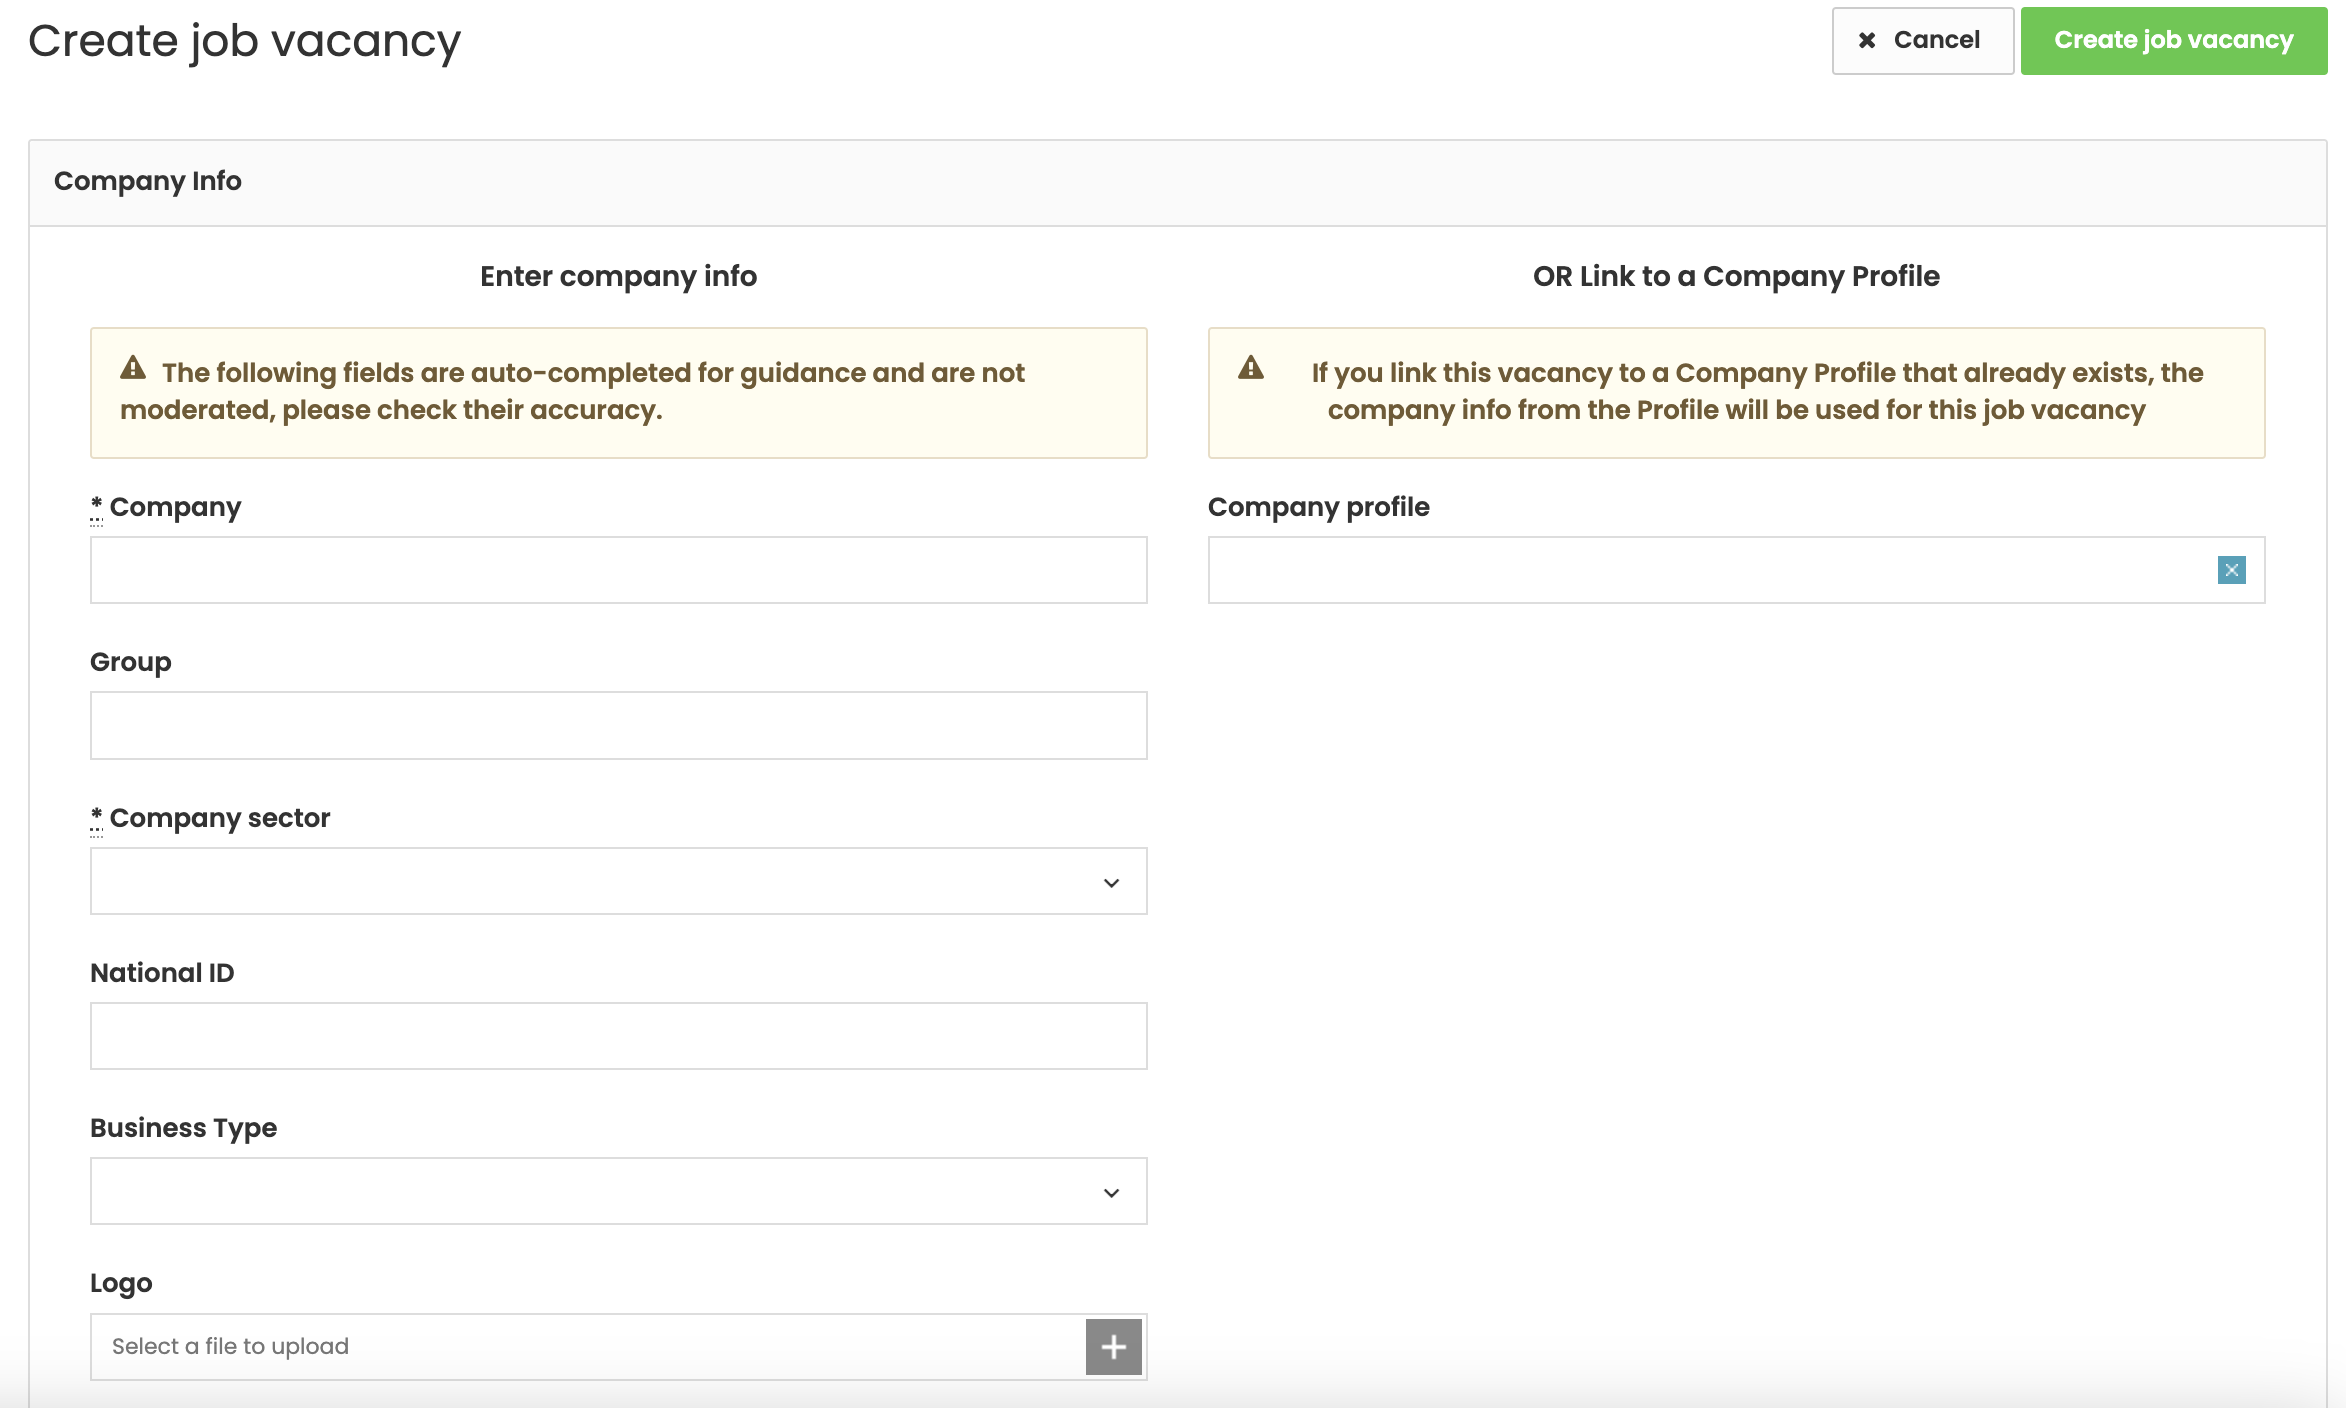Click the Company sector chevron arrow
This screenshot has width=2346, height=1408.
[x=1111, y=882]
